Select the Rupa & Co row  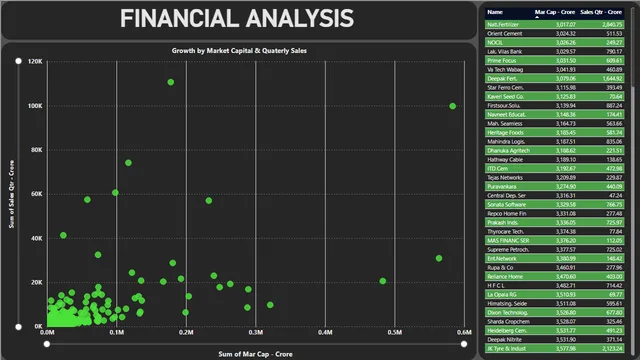(554, 267)
